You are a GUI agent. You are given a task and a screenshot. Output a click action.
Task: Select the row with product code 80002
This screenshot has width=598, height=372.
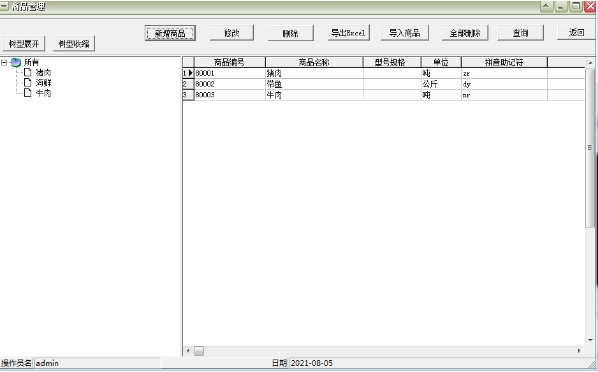click(383, 84)
